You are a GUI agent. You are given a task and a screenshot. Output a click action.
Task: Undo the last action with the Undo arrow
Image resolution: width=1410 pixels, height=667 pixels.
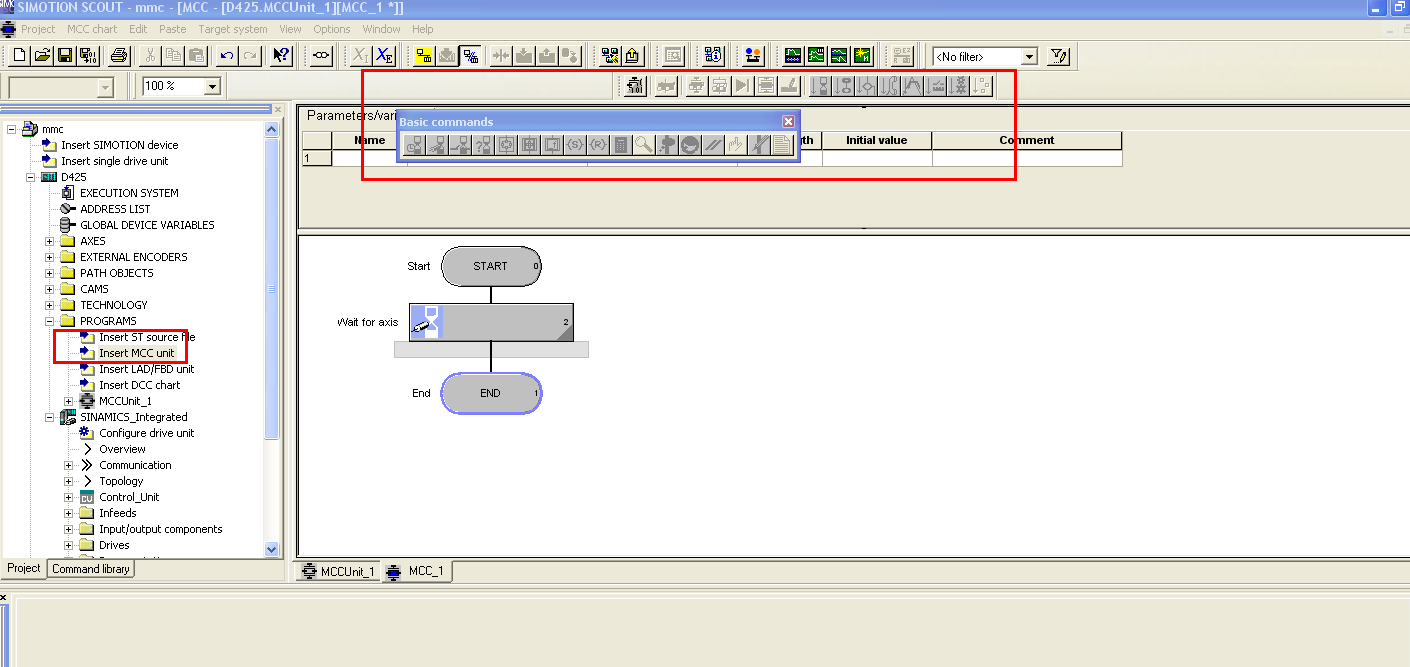(226, 56)
